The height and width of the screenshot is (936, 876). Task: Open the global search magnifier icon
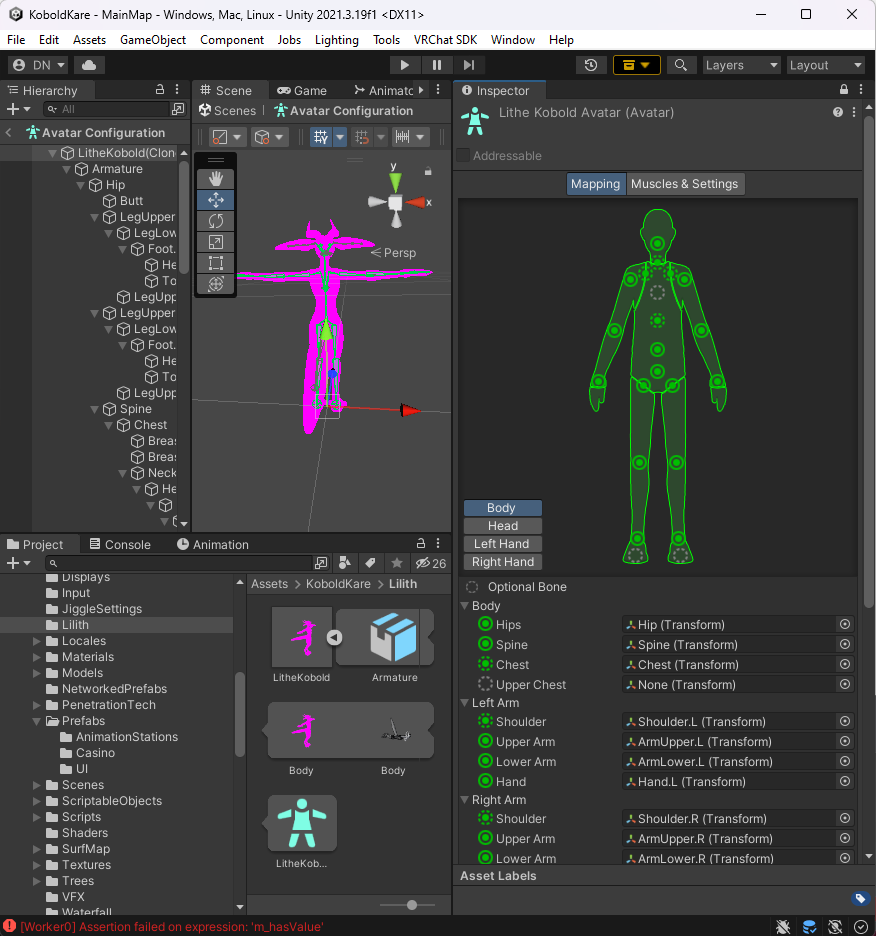tap(681, 65)
